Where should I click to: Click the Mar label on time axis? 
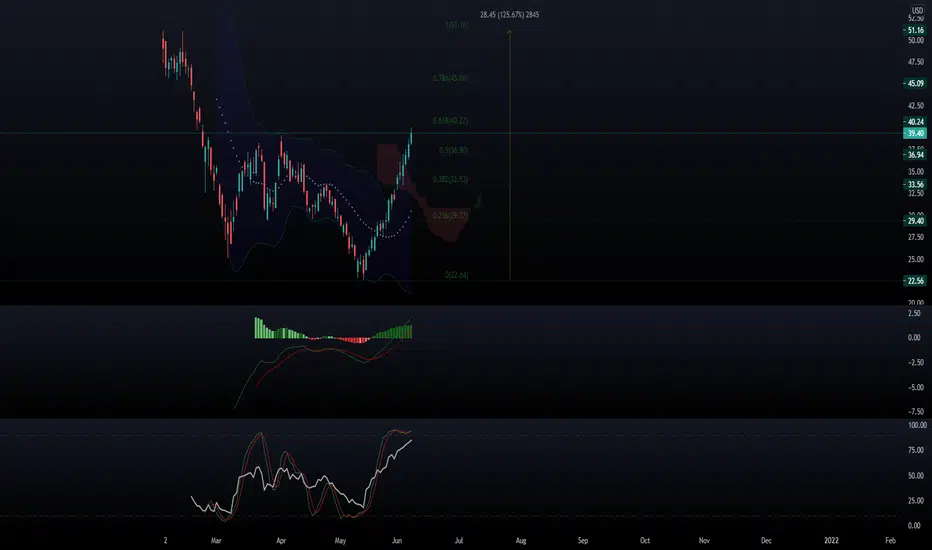216,540
